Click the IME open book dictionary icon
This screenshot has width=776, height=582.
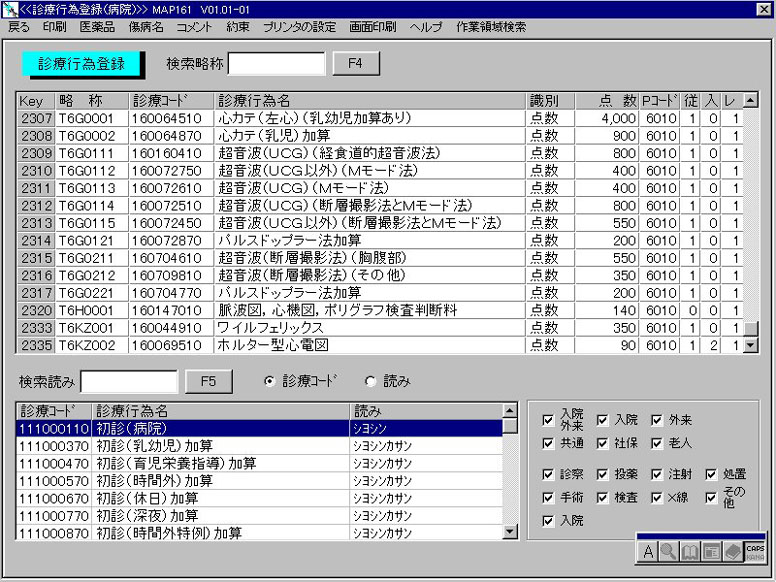point(690,551)
